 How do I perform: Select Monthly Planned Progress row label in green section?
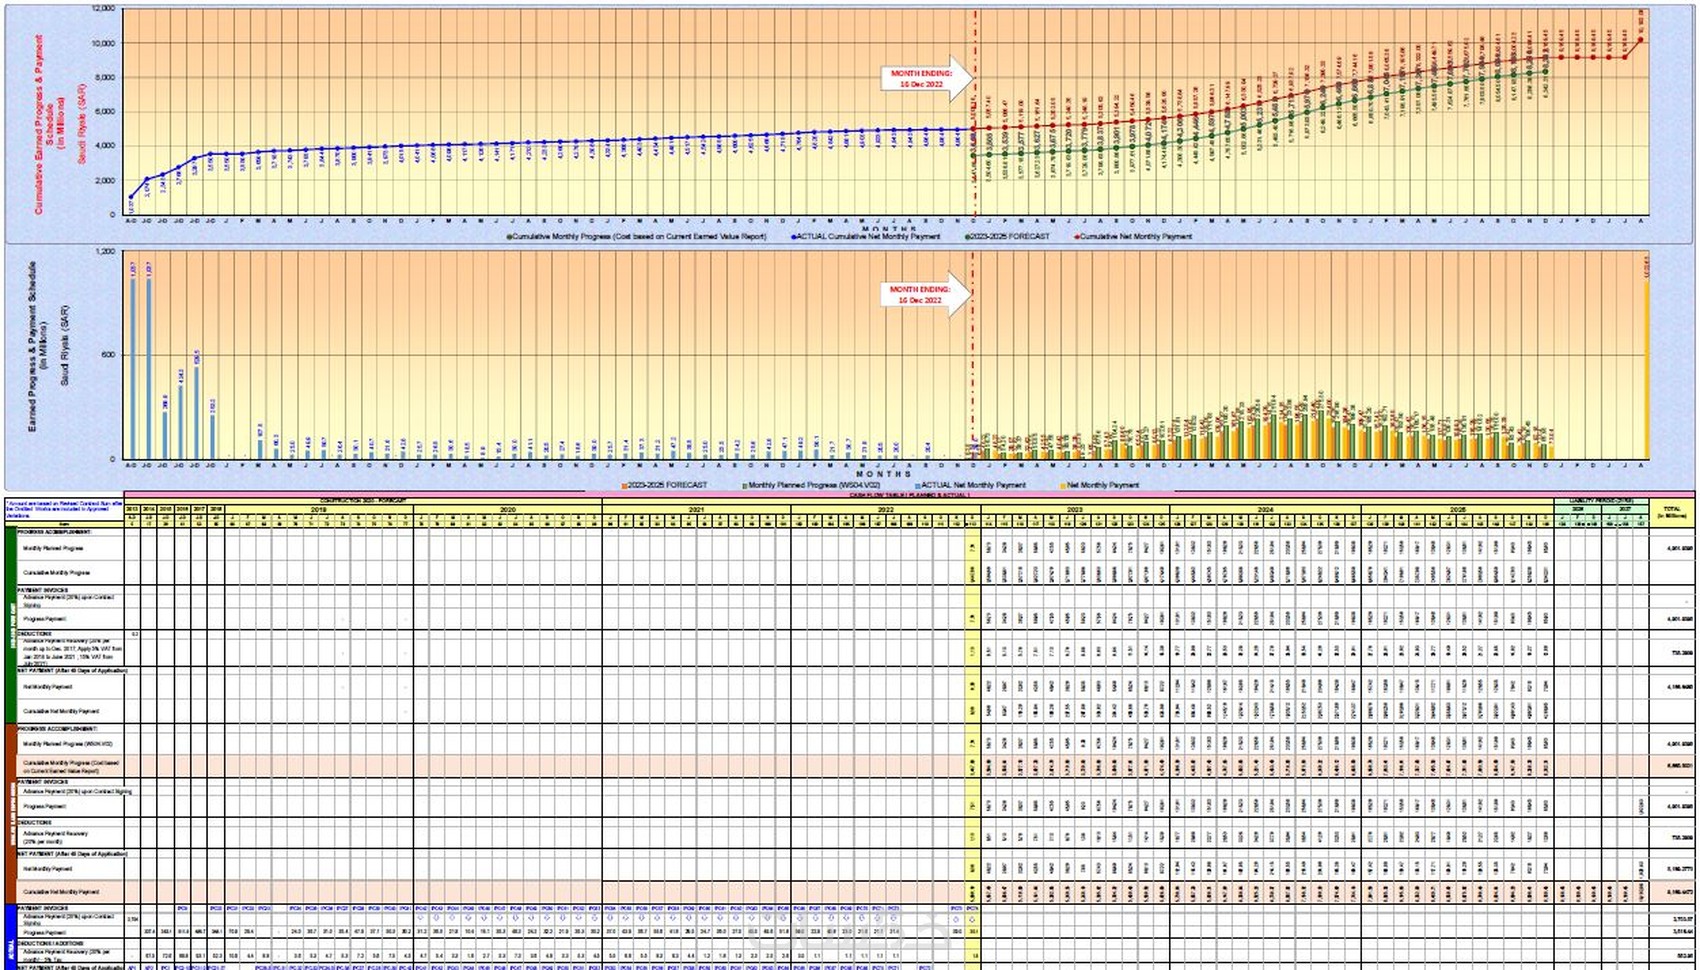(53, 548)
